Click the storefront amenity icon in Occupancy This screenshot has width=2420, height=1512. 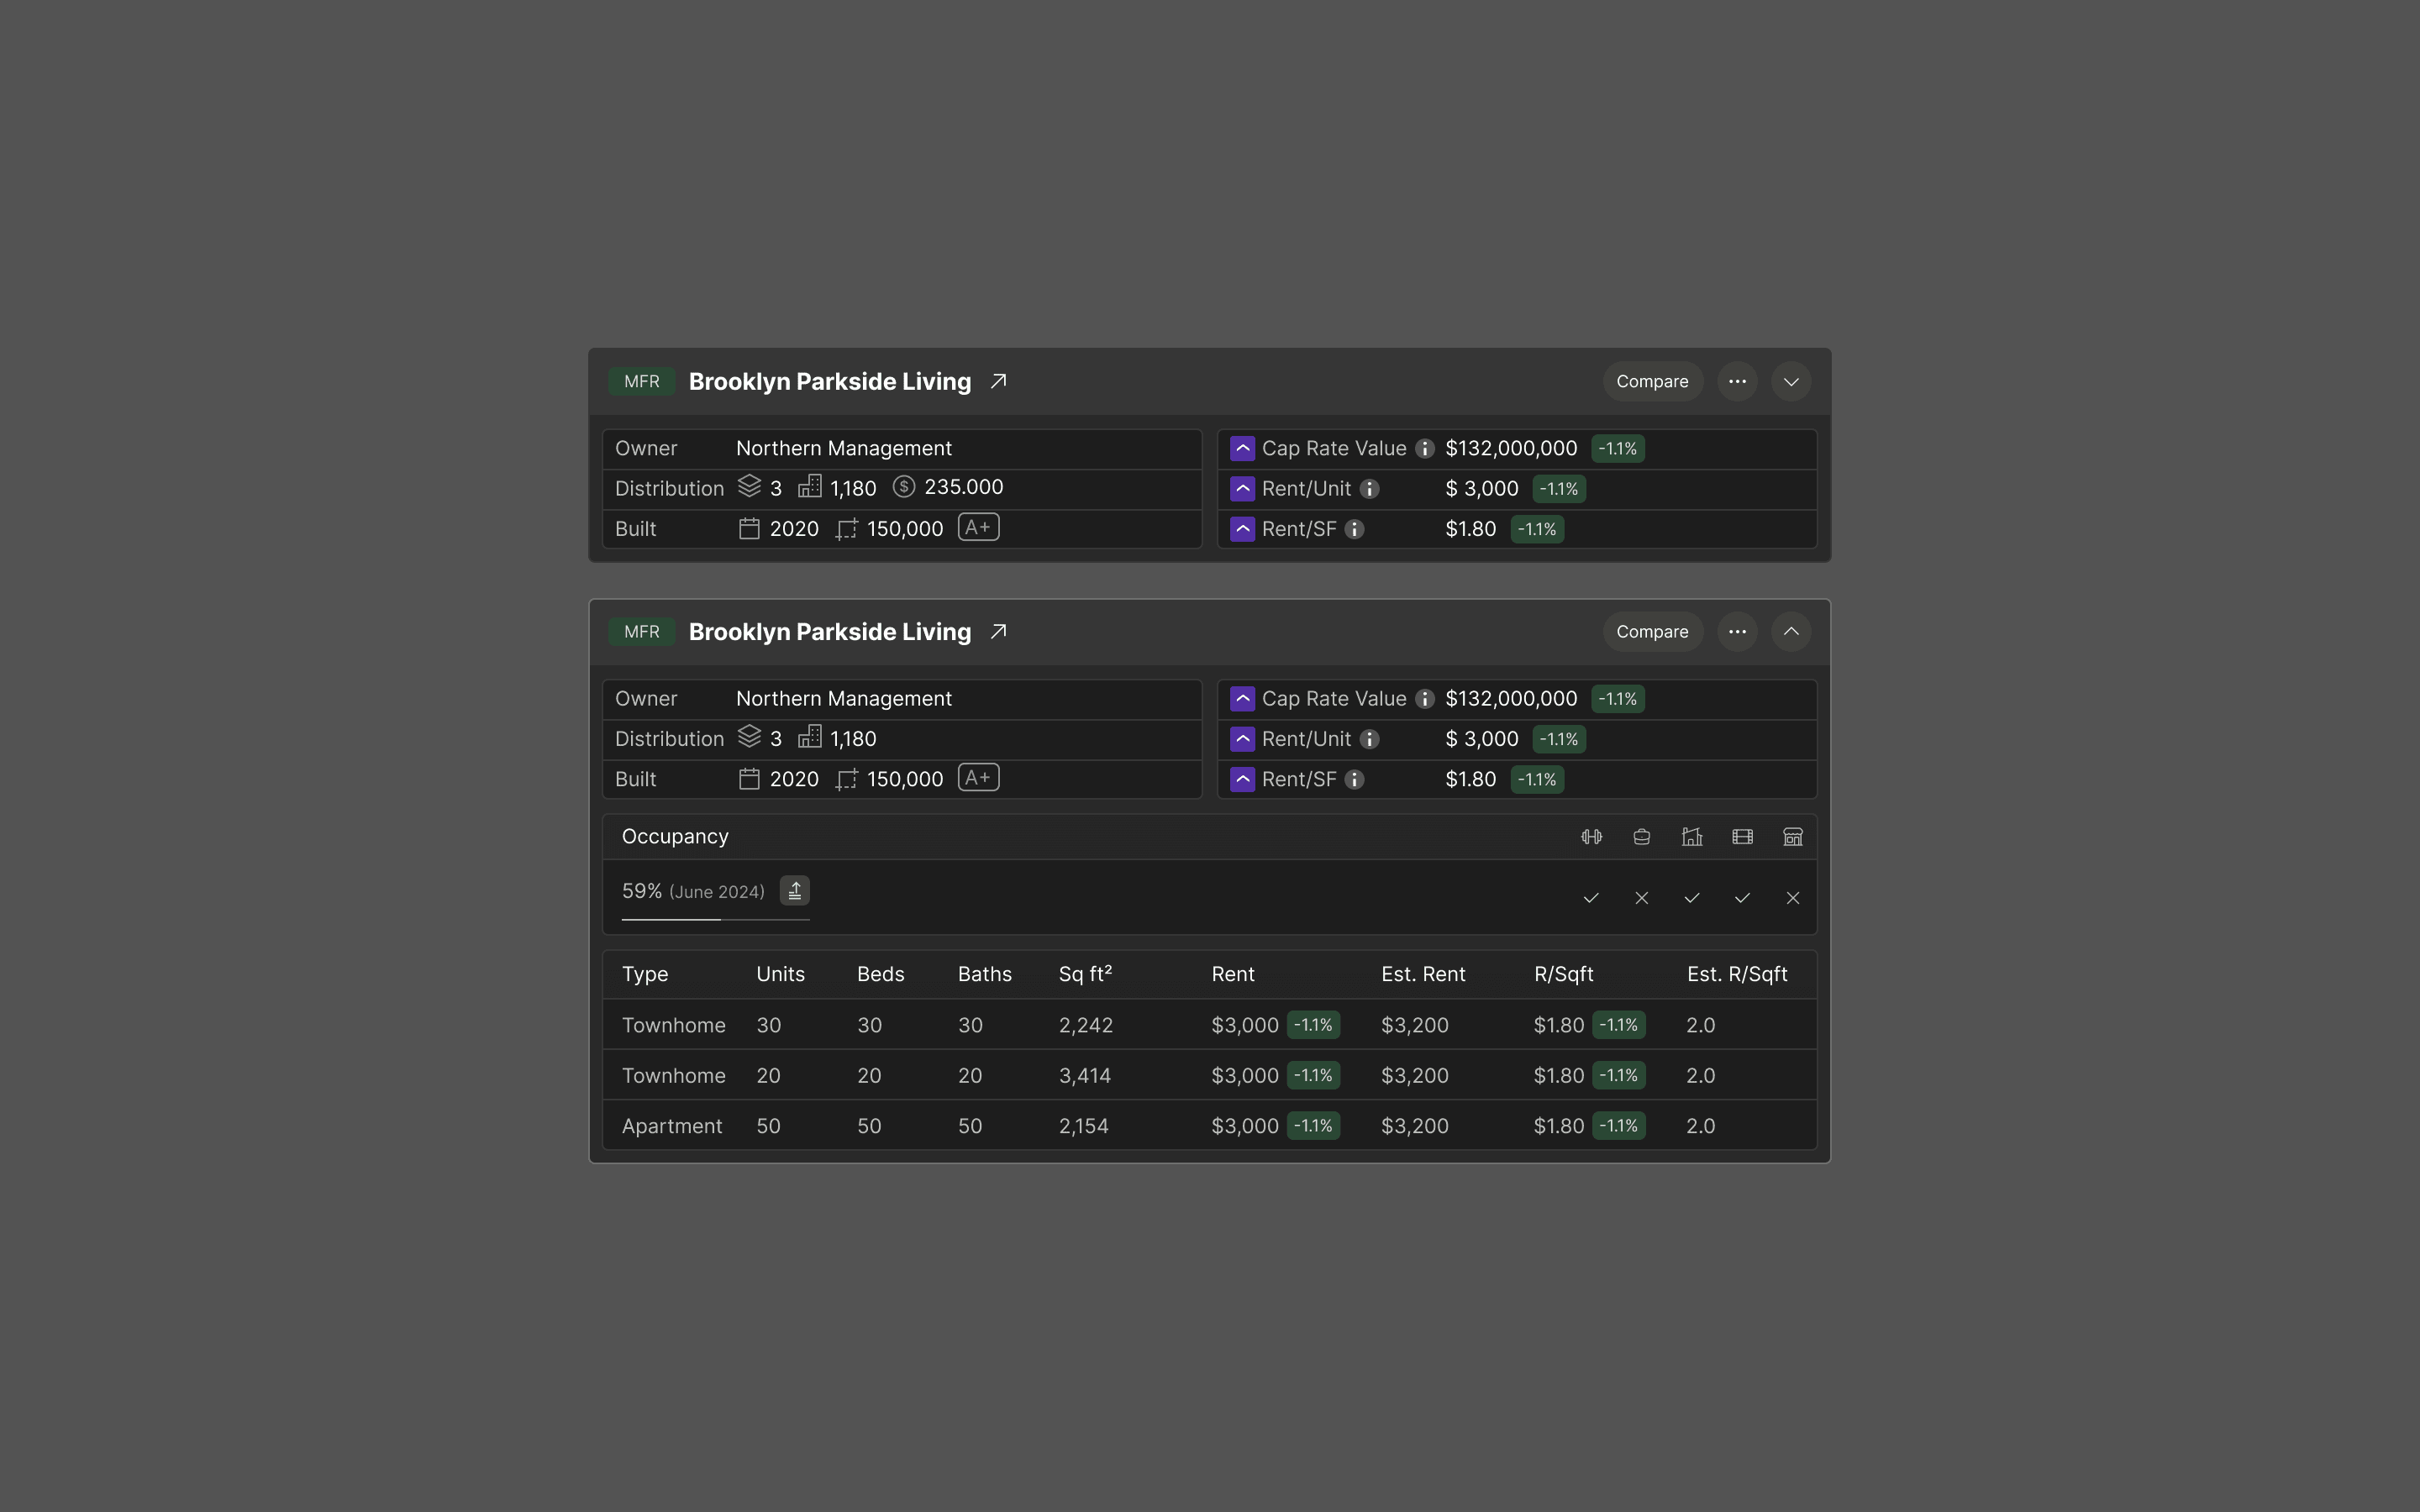[x=1792, y=837]
